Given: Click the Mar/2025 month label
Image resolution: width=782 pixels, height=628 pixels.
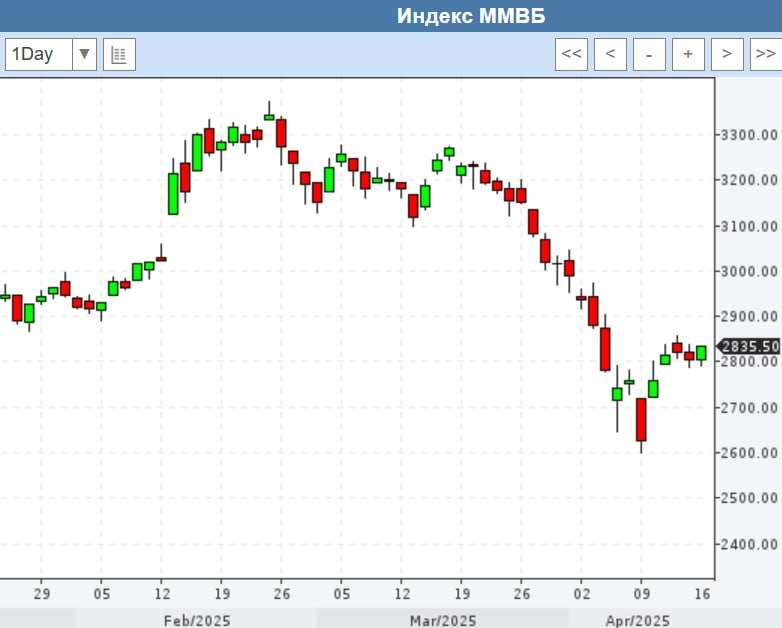Looking at the screenshot, I should click(x=443, y=621).
